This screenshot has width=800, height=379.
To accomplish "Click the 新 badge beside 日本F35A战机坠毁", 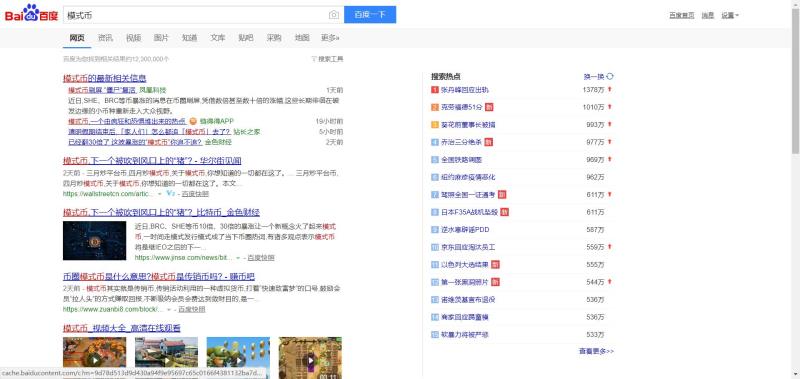I will click(505, 212).
